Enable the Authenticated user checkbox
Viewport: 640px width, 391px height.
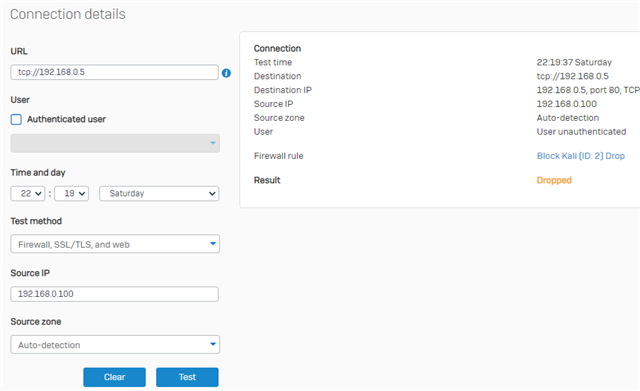coord(16,119)
